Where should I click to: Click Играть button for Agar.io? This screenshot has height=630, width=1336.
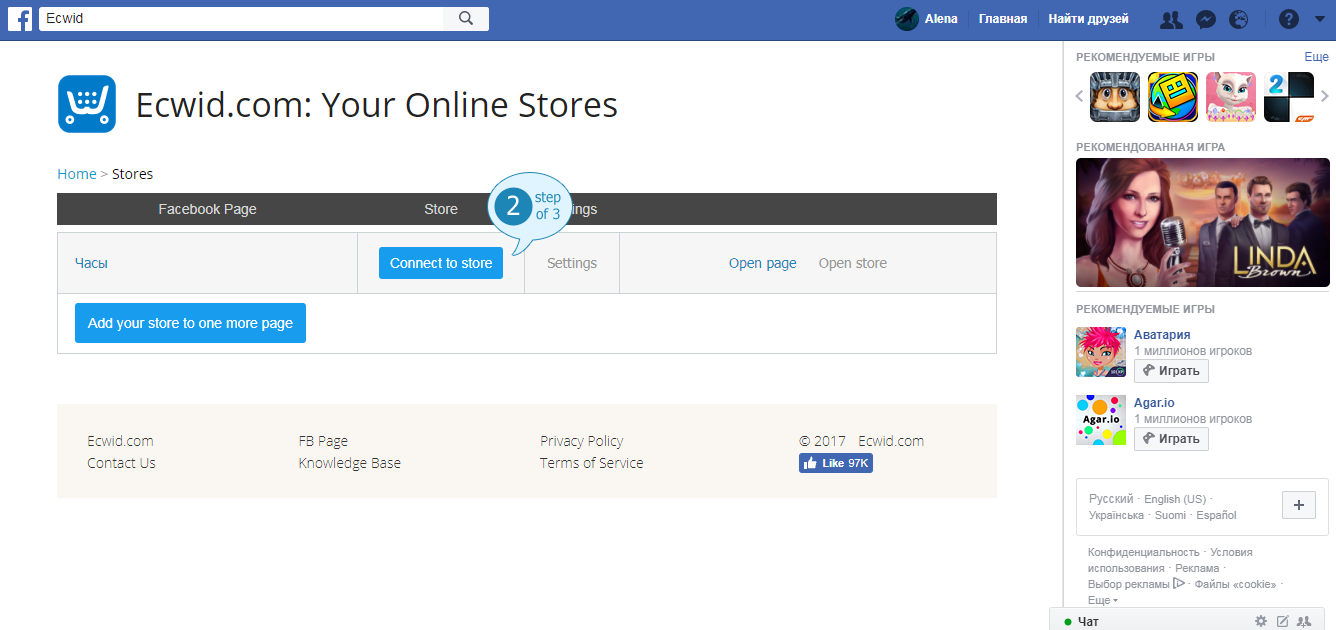click(1171, 439)
